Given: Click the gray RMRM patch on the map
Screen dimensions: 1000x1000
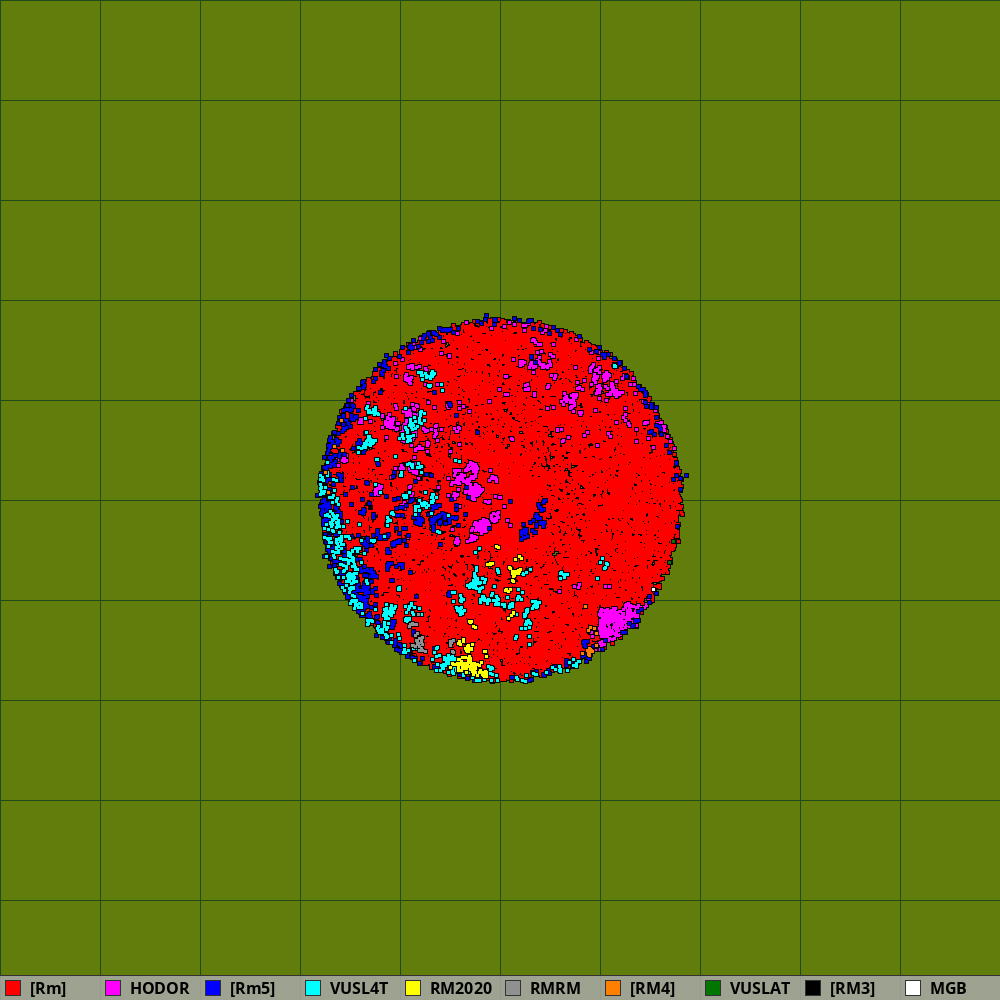Looking at the screenshot, I should click(x=419, y=642).
